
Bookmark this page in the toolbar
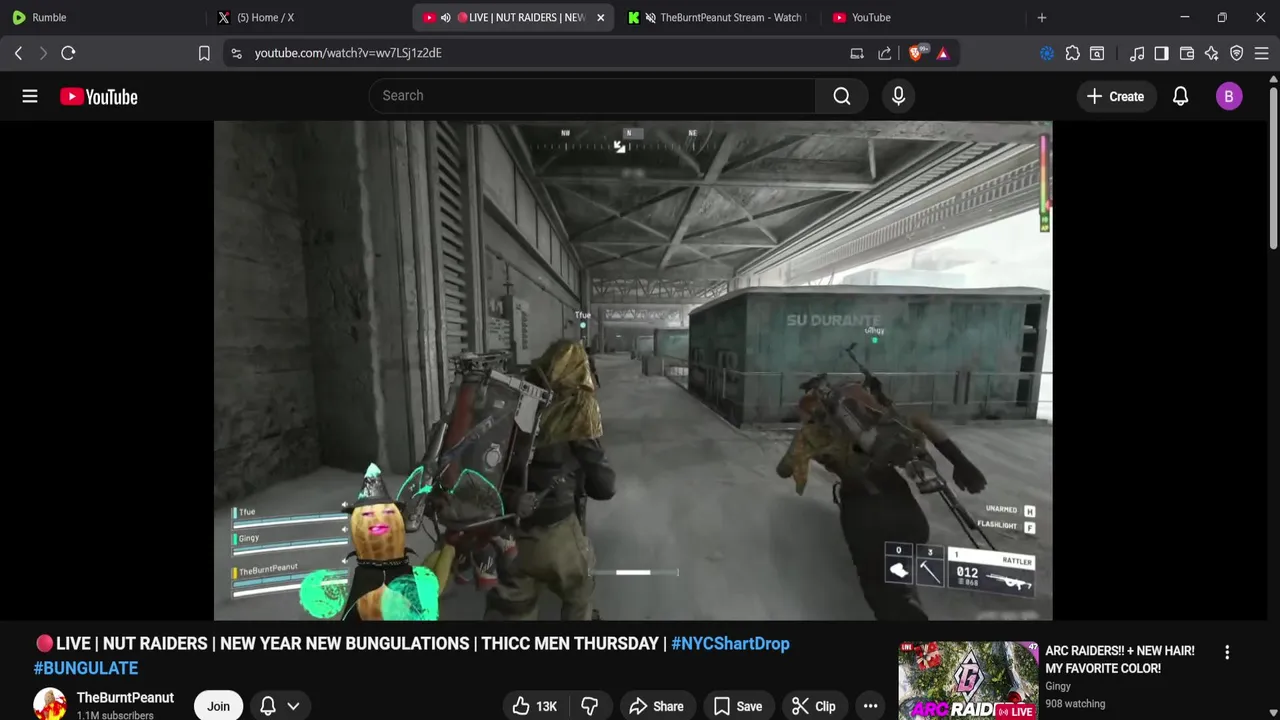pyautogui.click(x=204, y=53)
